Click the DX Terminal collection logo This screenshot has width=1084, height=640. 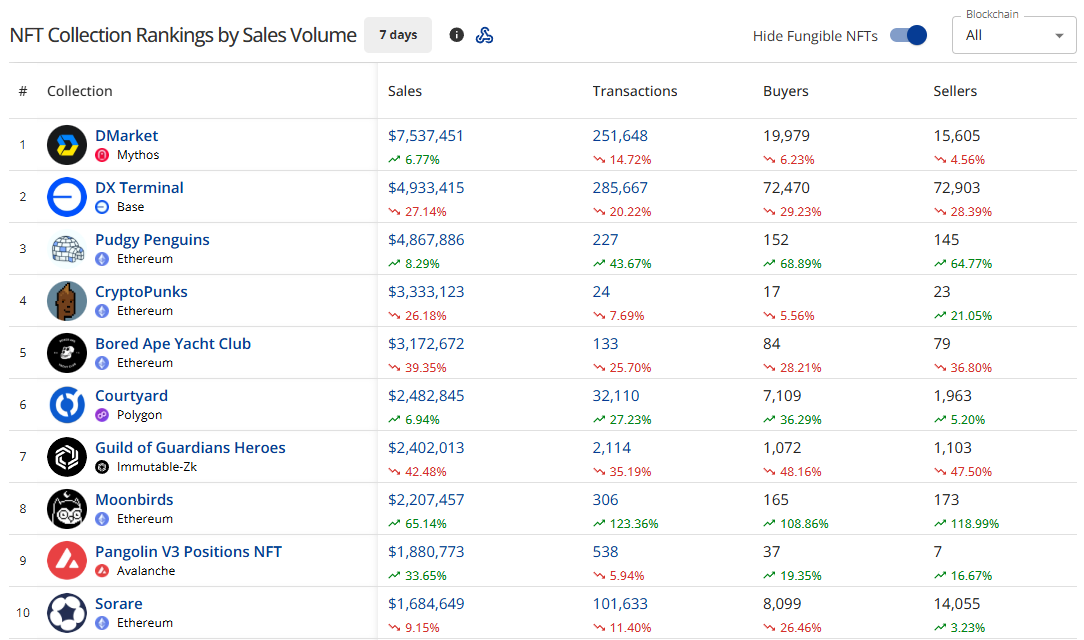67,197
